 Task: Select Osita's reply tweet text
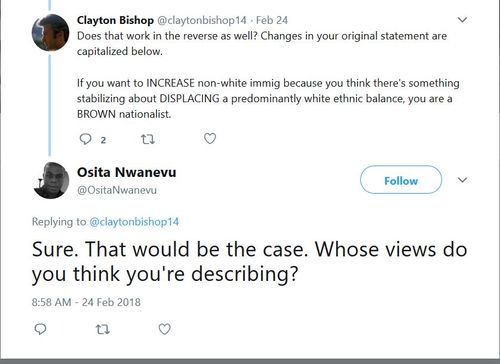point(249,262)
